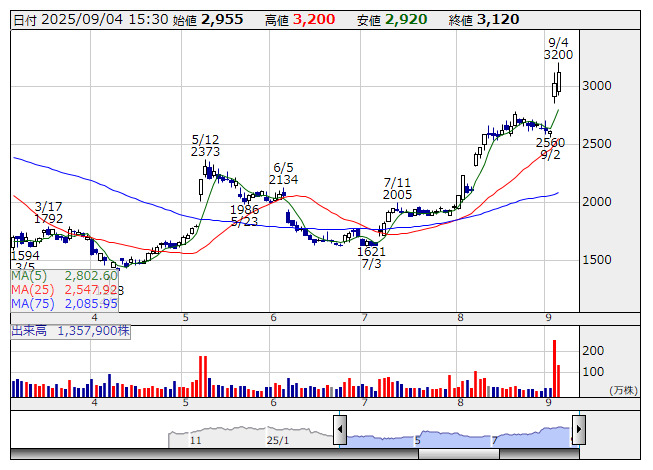Click the 1500 price axis label
Viewport: 653px width, 470px height.
(597, 260)
